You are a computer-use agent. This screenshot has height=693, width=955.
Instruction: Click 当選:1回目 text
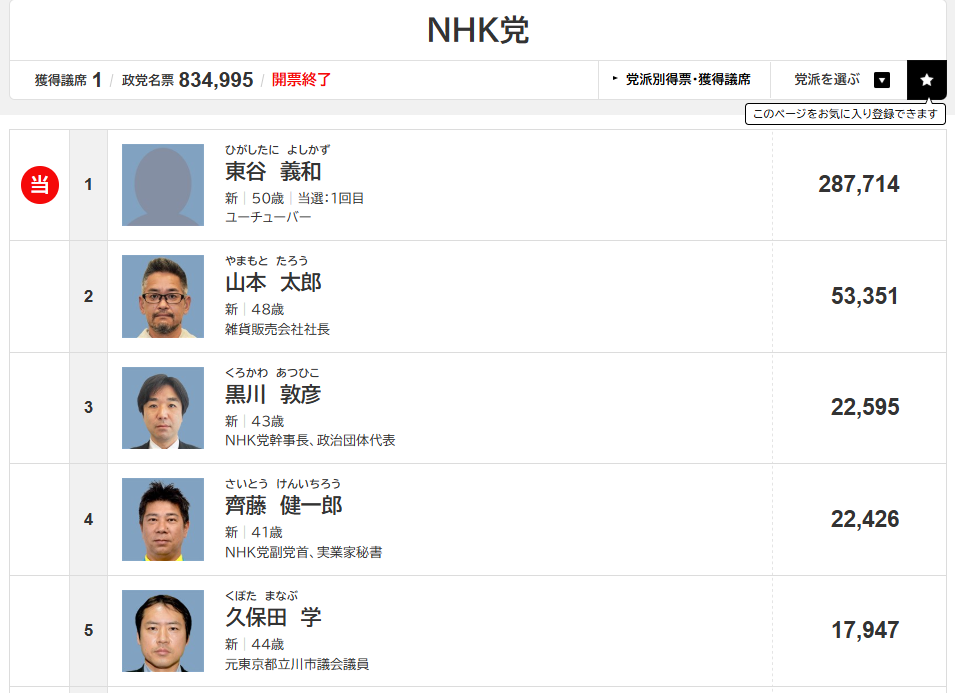tap(331, 199)
